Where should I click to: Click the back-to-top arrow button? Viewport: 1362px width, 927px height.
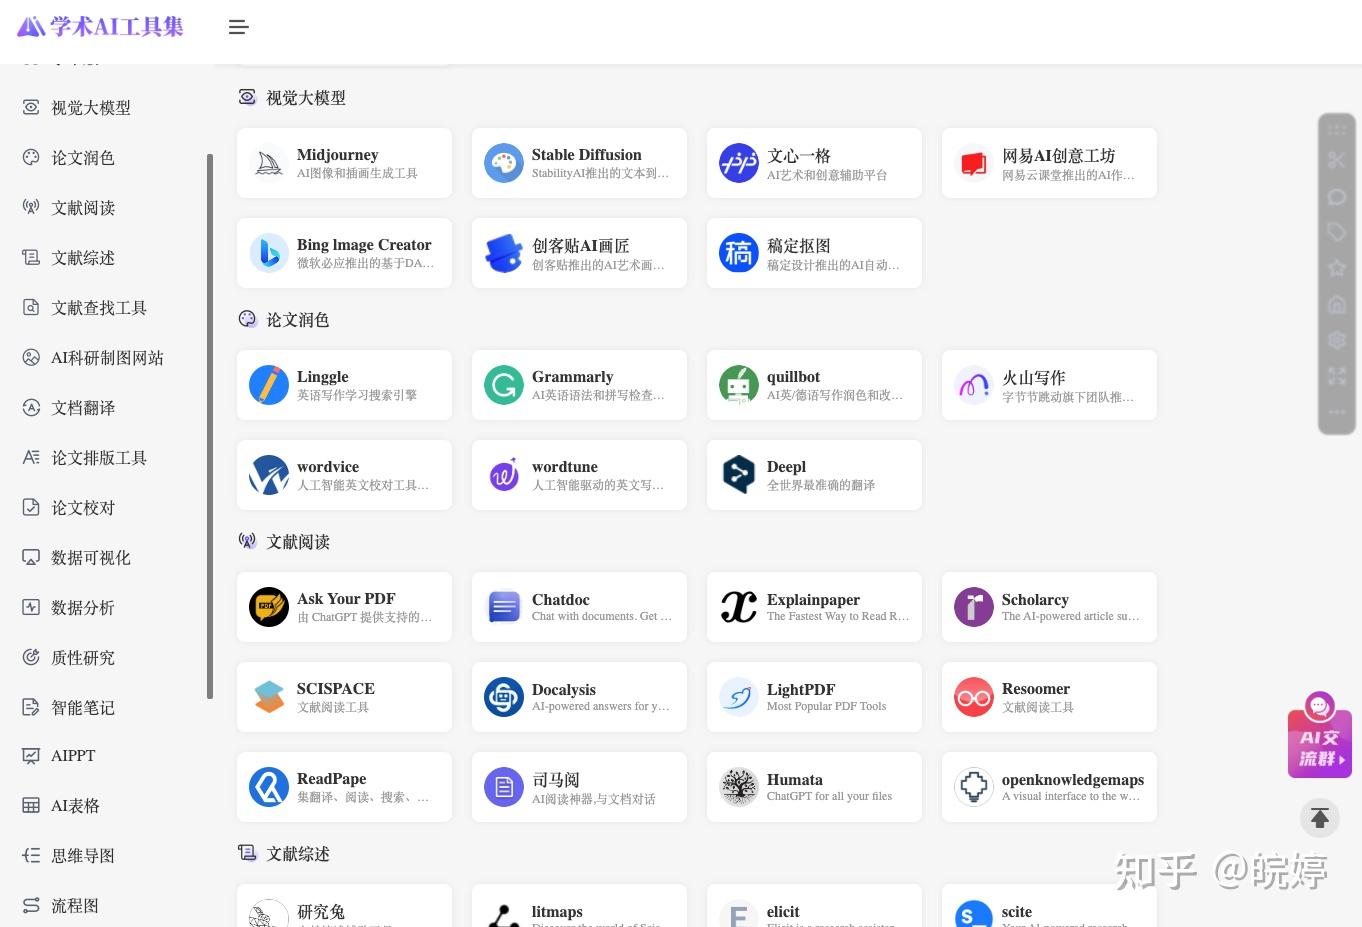pyautogui.click(x=1320, y=818)
